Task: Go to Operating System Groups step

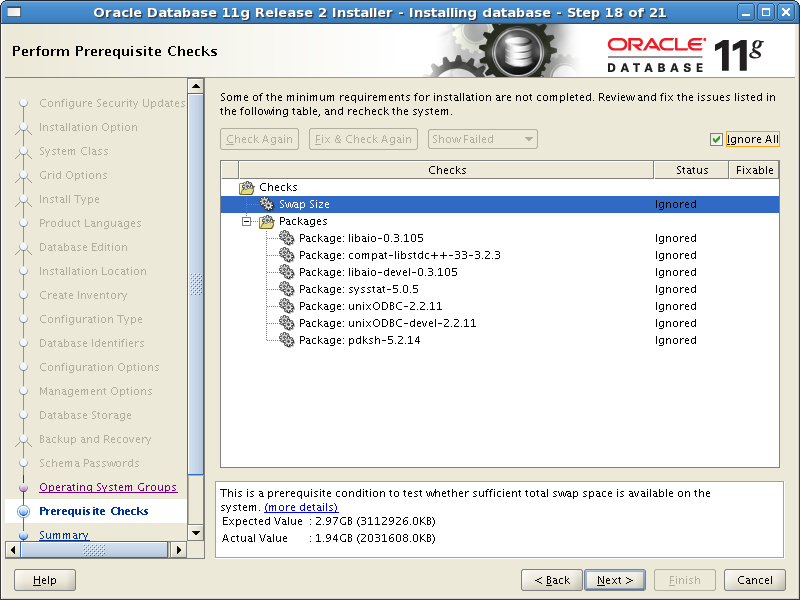Action: coord(108,487)
